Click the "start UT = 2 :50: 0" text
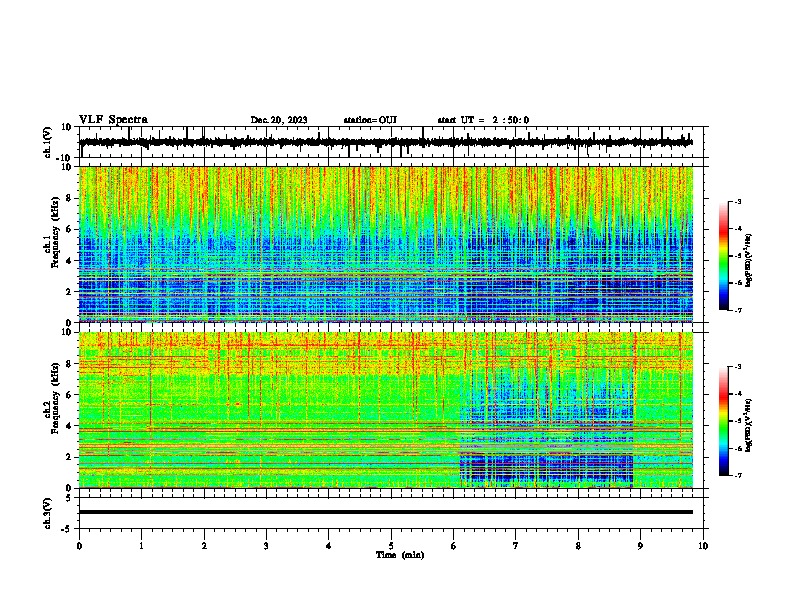Image resolution: width=792 pixels, height=612 pixels. pyautogui.click(x=483, y=120)
